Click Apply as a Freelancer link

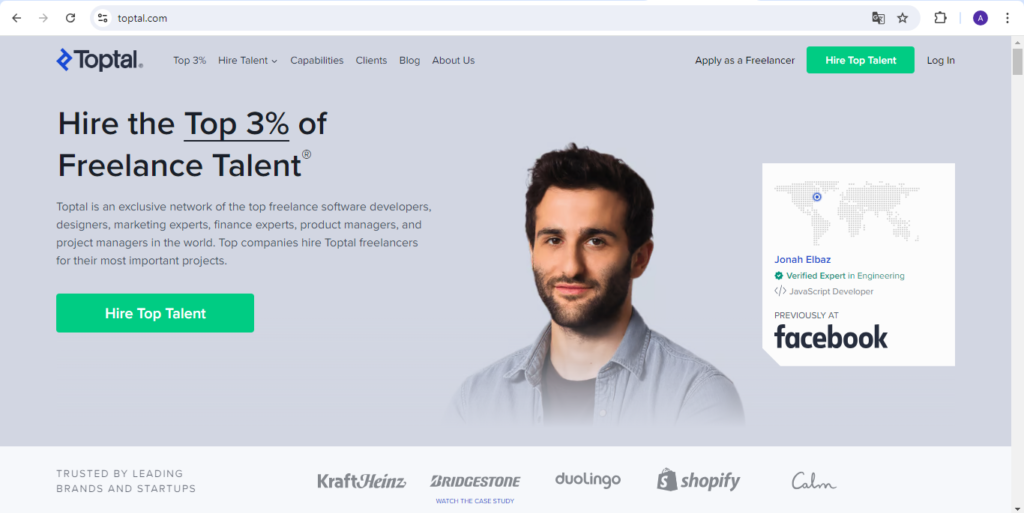pyautogui.click(x=744, y=60)
